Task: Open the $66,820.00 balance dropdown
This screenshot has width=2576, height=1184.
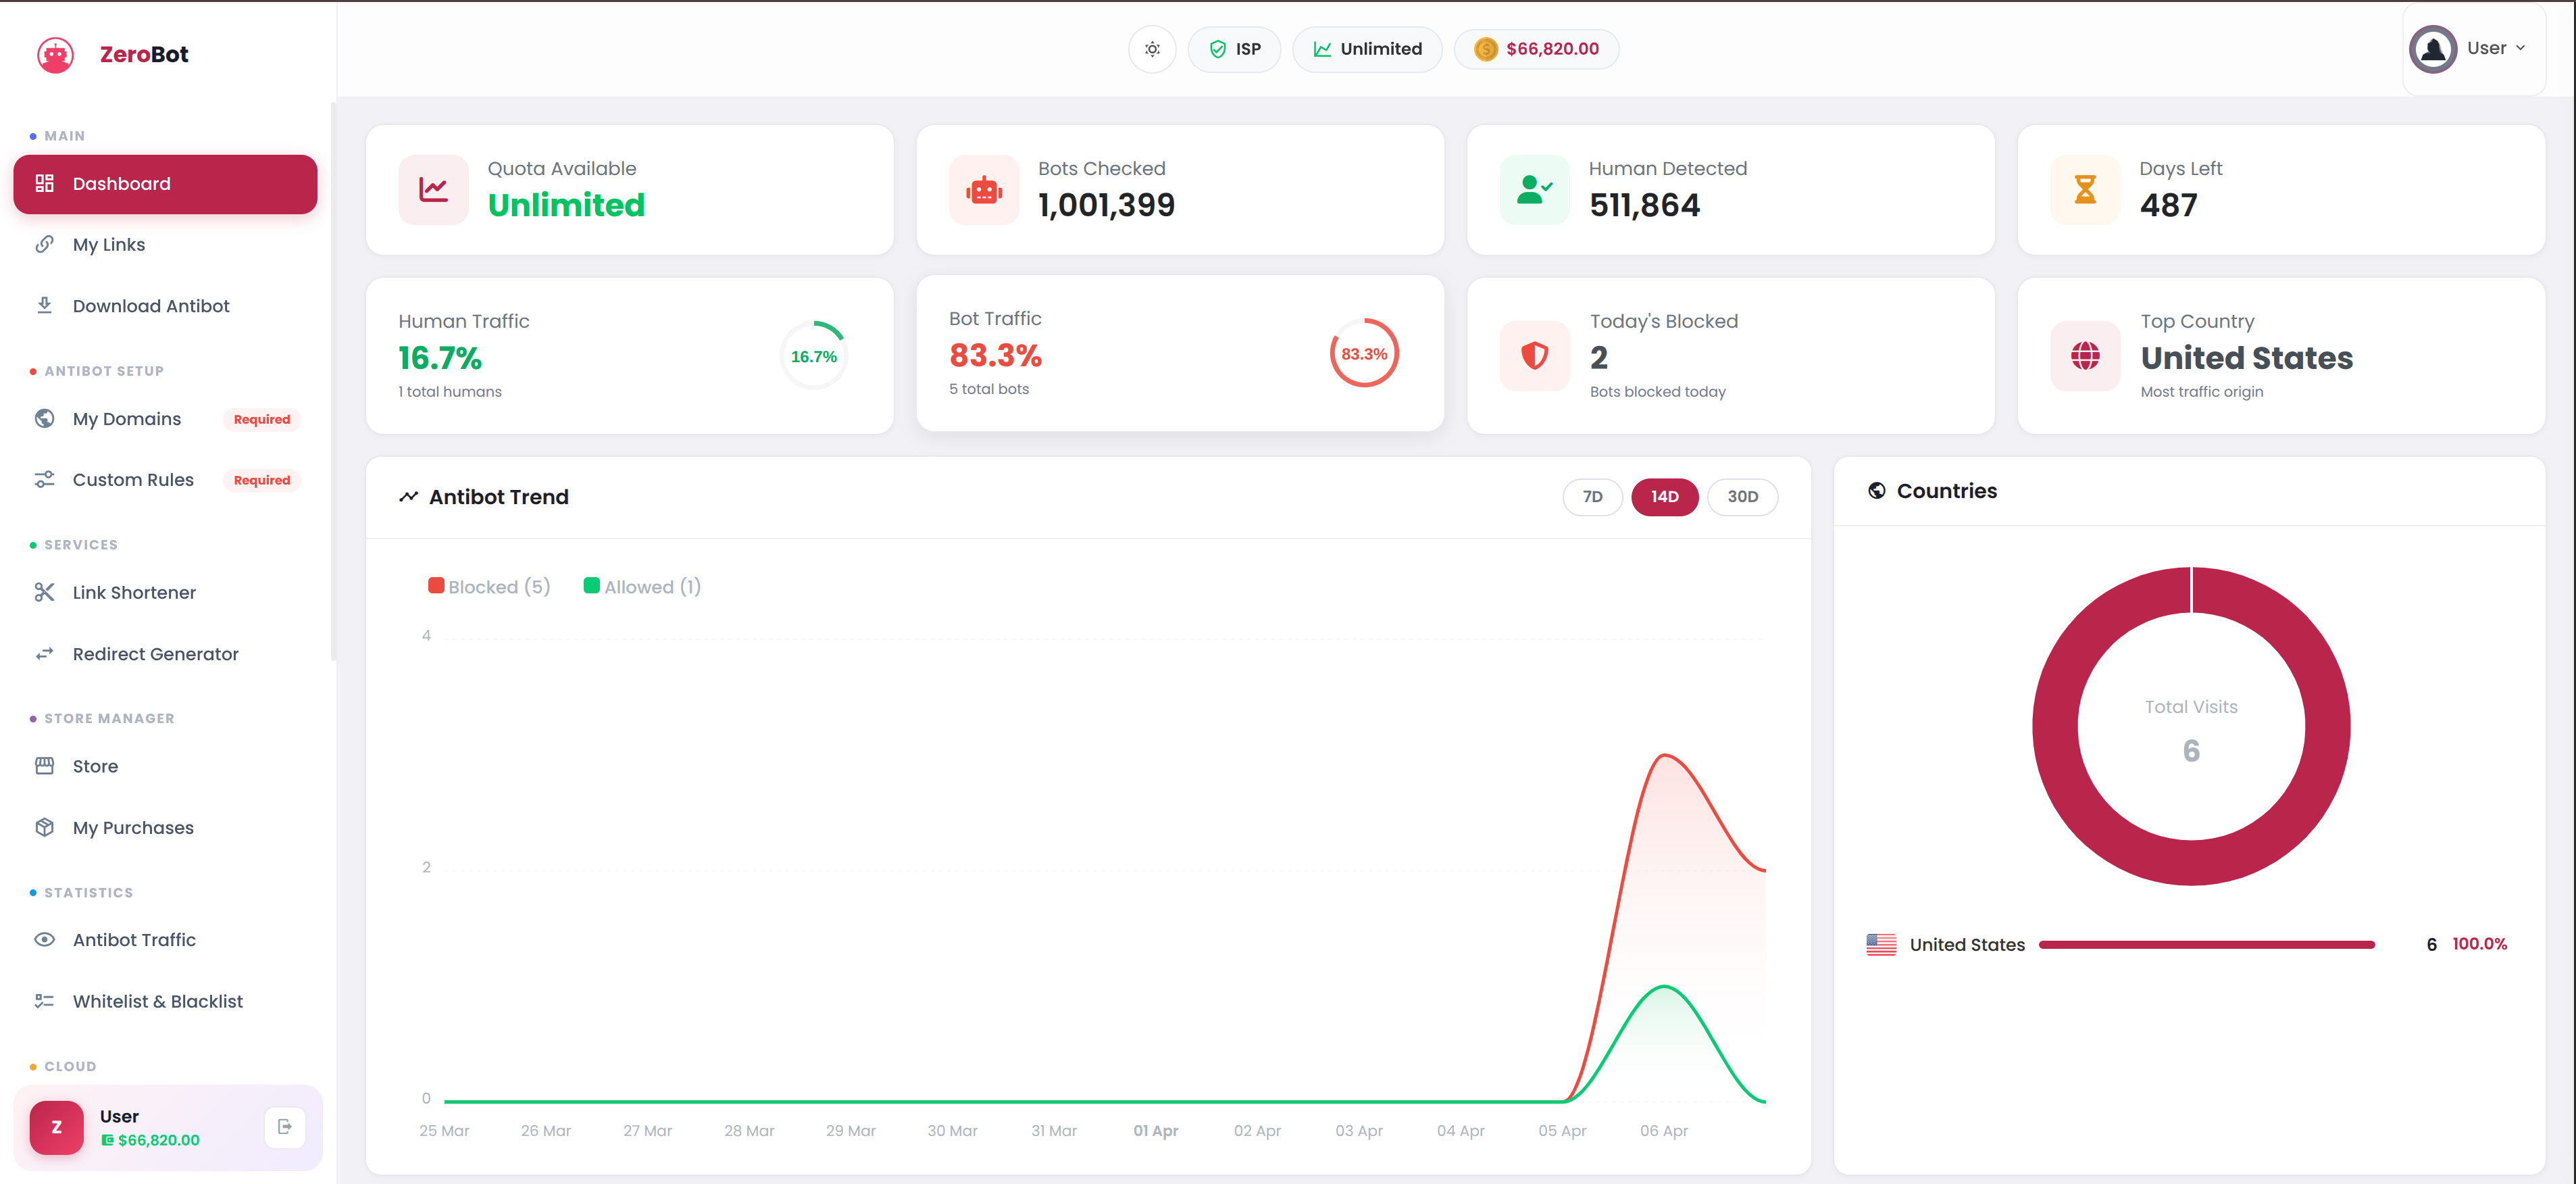Action: (x=1536, y=48)
